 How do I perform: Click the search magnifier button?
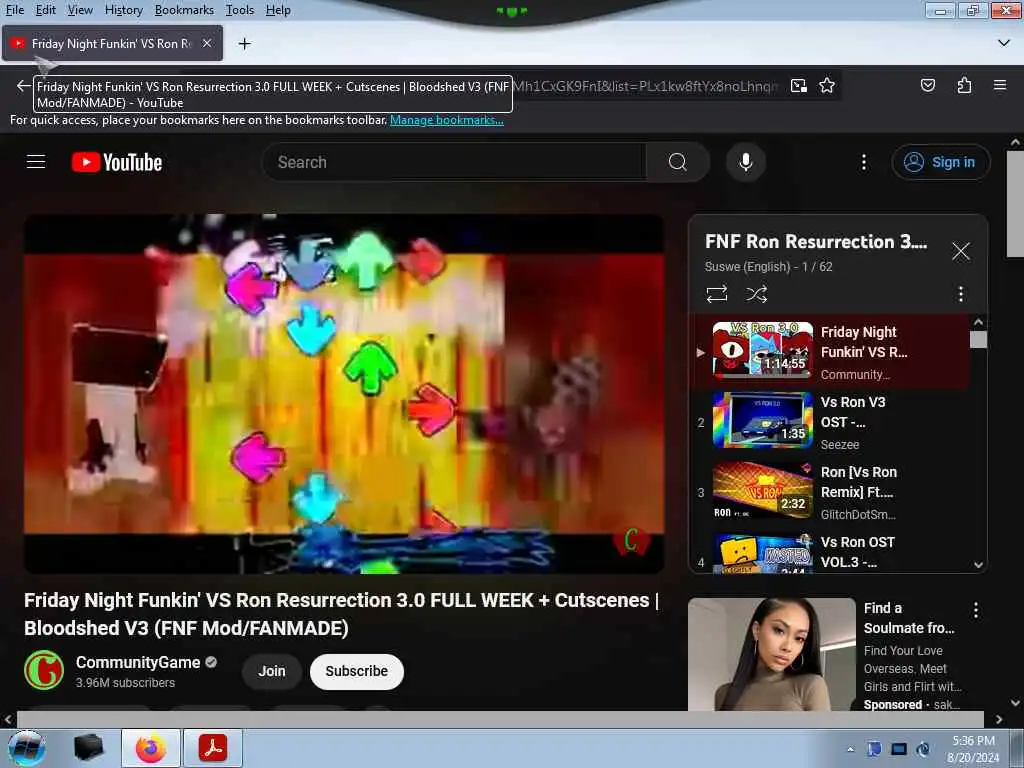point(677,162)
